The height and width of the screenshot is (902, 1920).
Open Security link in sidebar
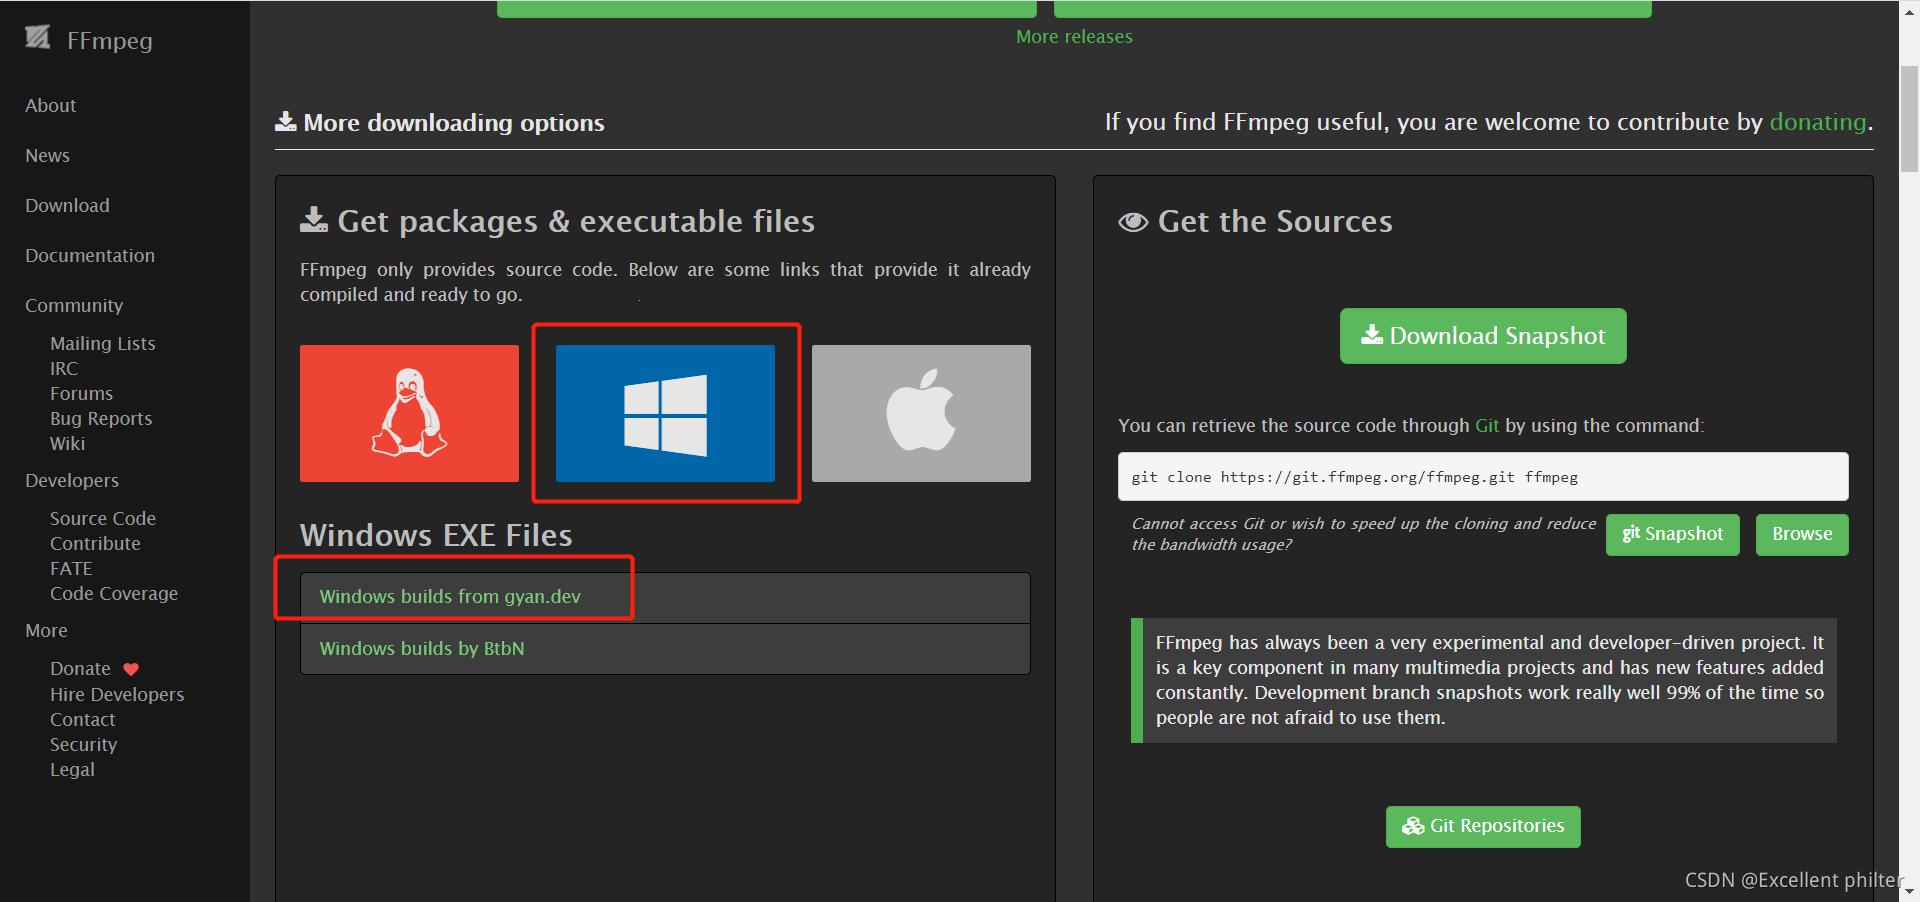[x=83, y=744]
